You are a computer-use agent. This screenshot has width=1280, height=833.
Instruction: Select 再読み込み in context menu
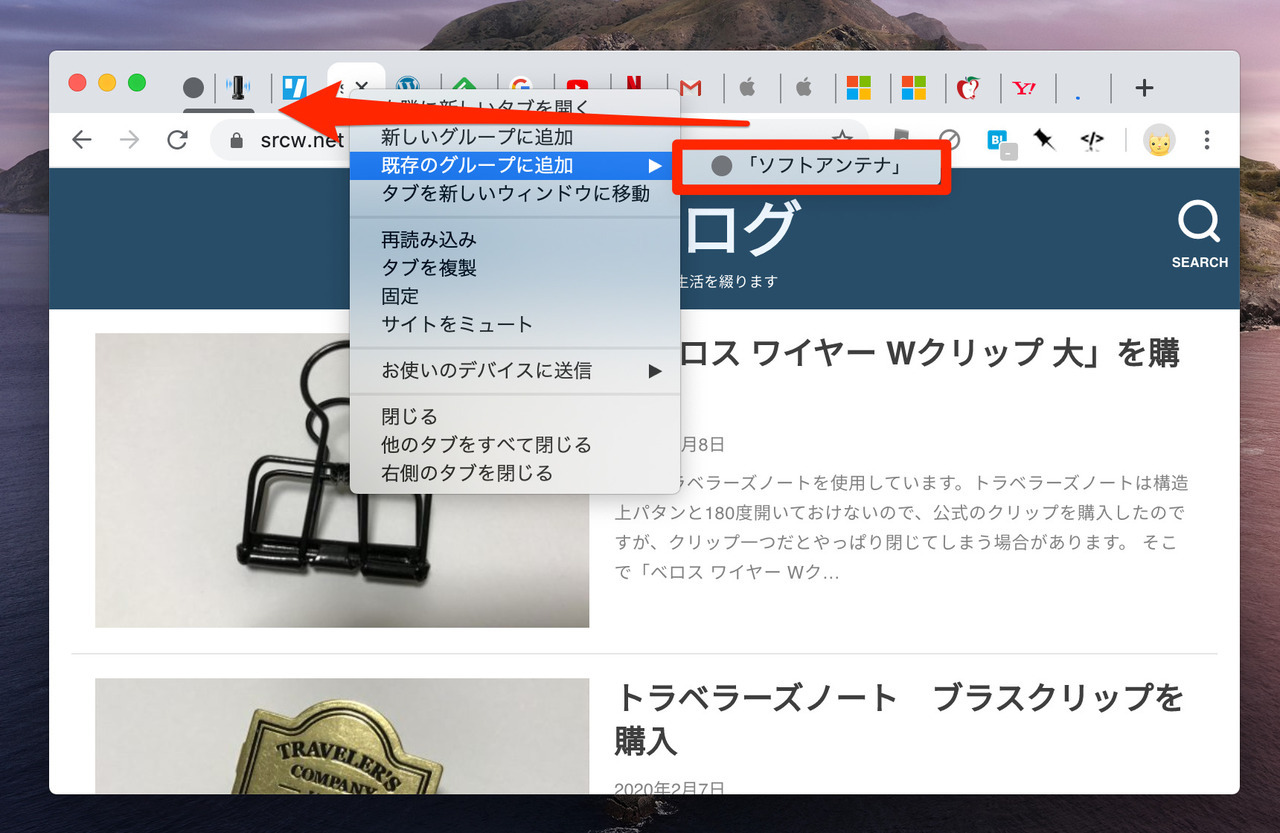(x=515, y=240)
